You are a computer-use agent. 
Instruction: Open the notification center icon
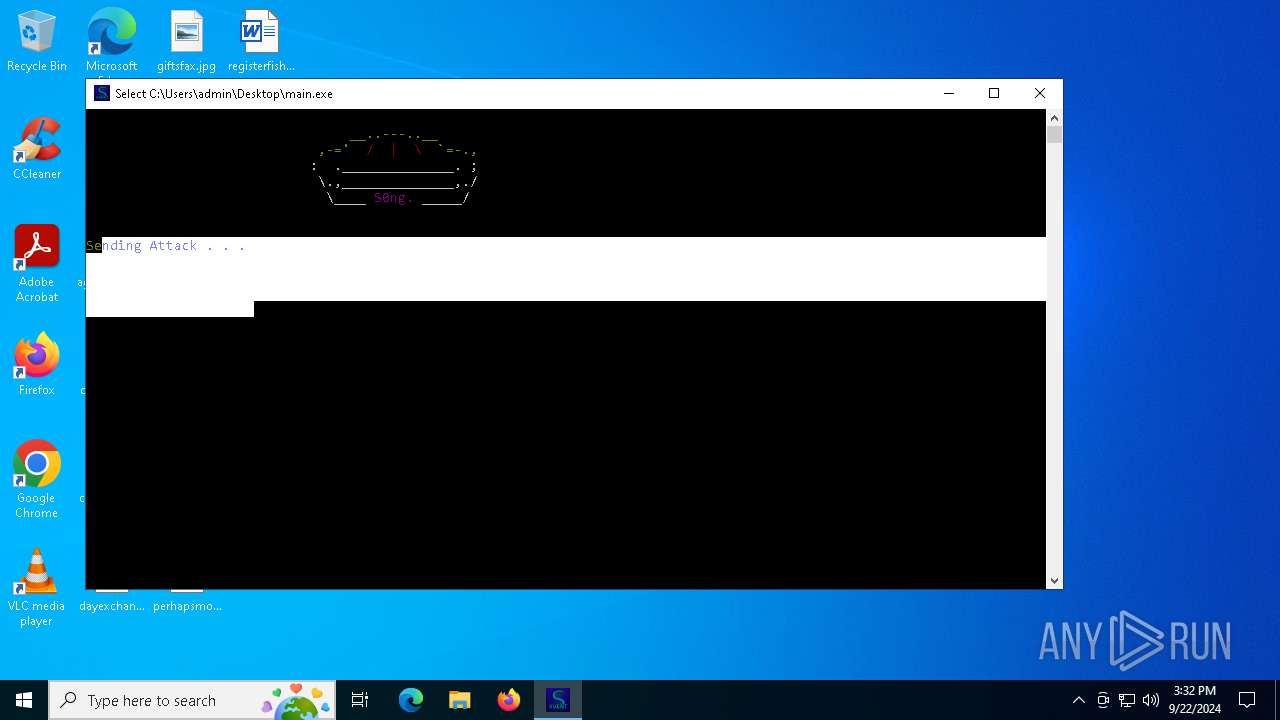click(1247, 700)
